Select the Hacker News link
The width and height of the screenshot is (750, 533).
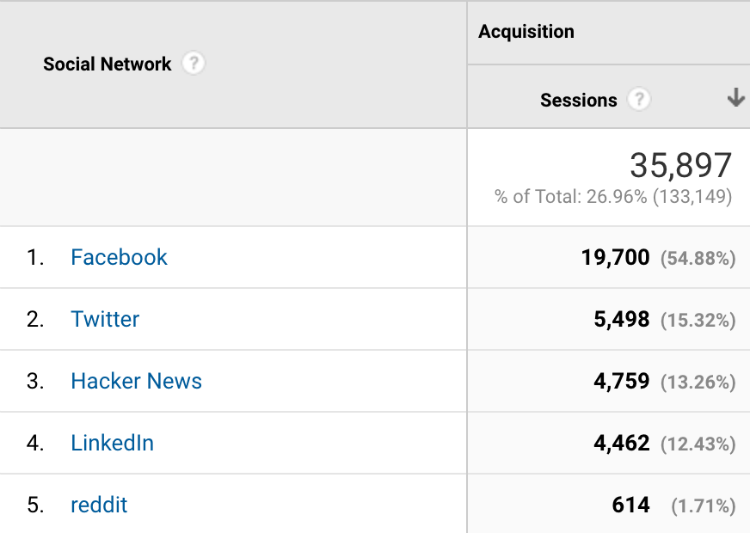(x=136, y=381)
